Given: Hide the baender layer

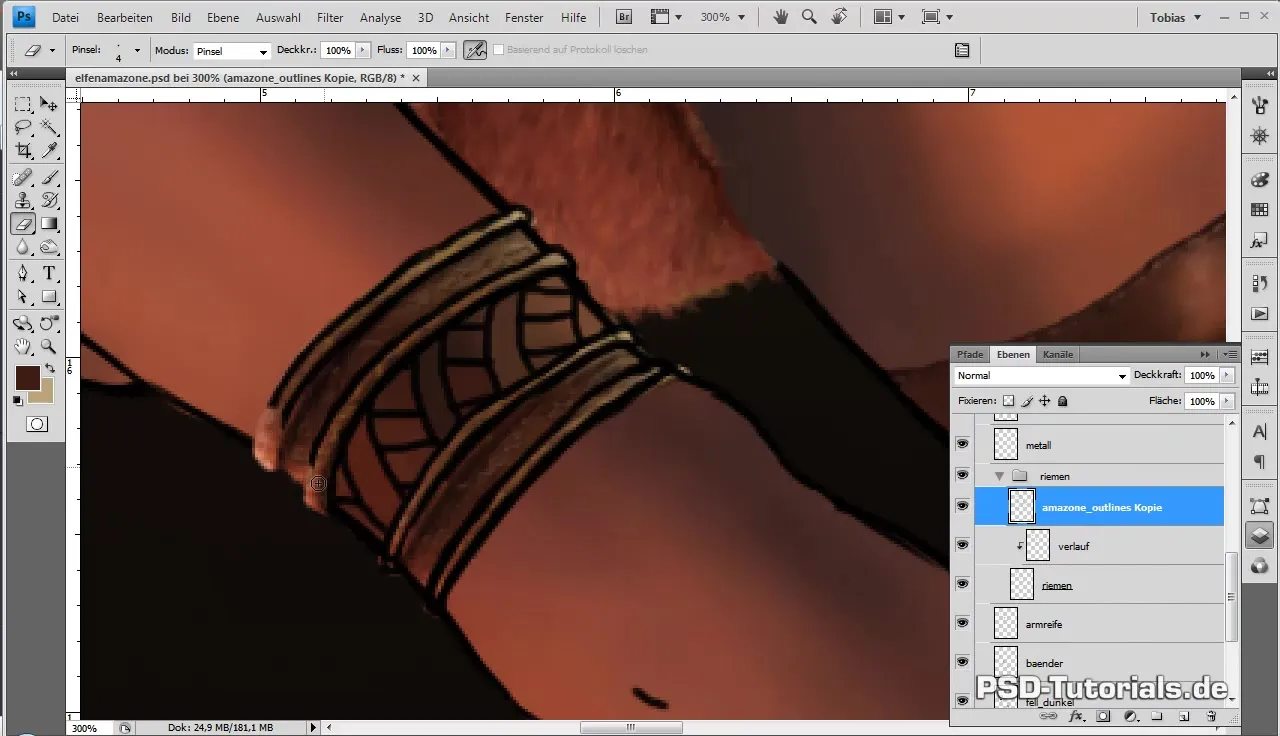Looking at the screenshot, I should click(962, 662).
